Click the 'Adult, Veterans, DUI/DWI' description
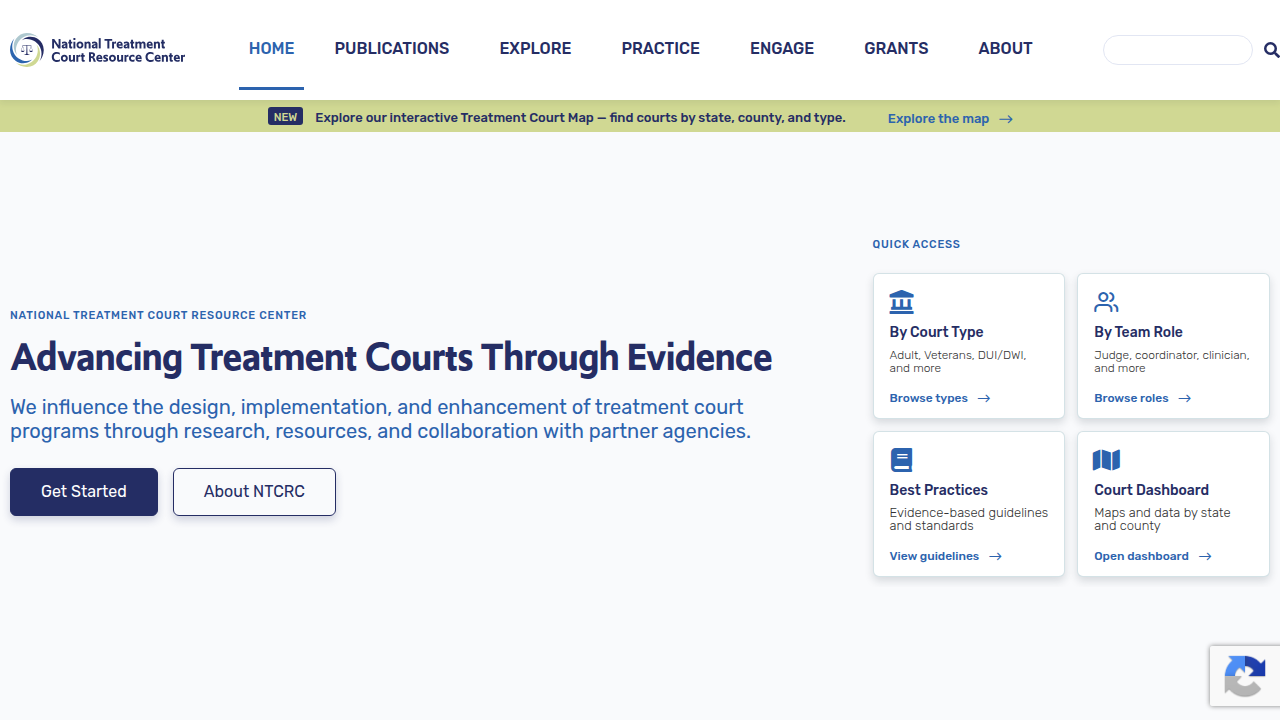Viewport: 1280px width, 720px height. click(958, 361)
